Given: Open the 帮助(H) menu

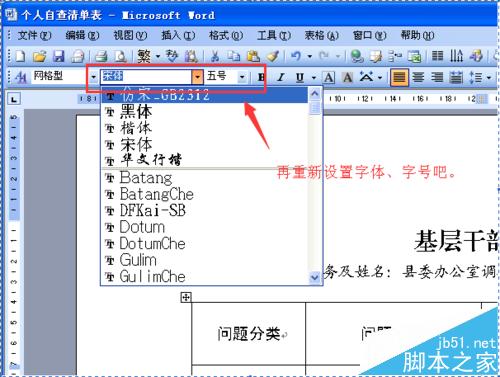Looking at the screenshot, I should click(417, 35).
